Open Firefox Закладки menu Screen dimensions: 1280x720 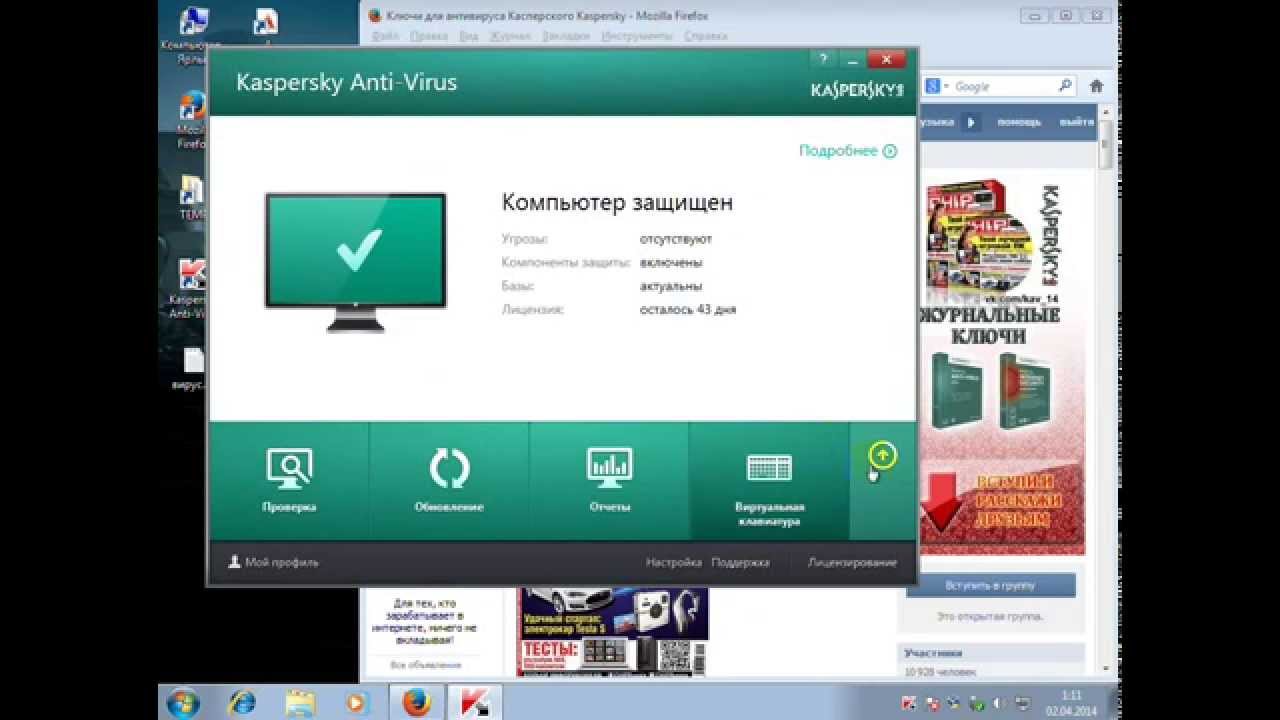566,36
